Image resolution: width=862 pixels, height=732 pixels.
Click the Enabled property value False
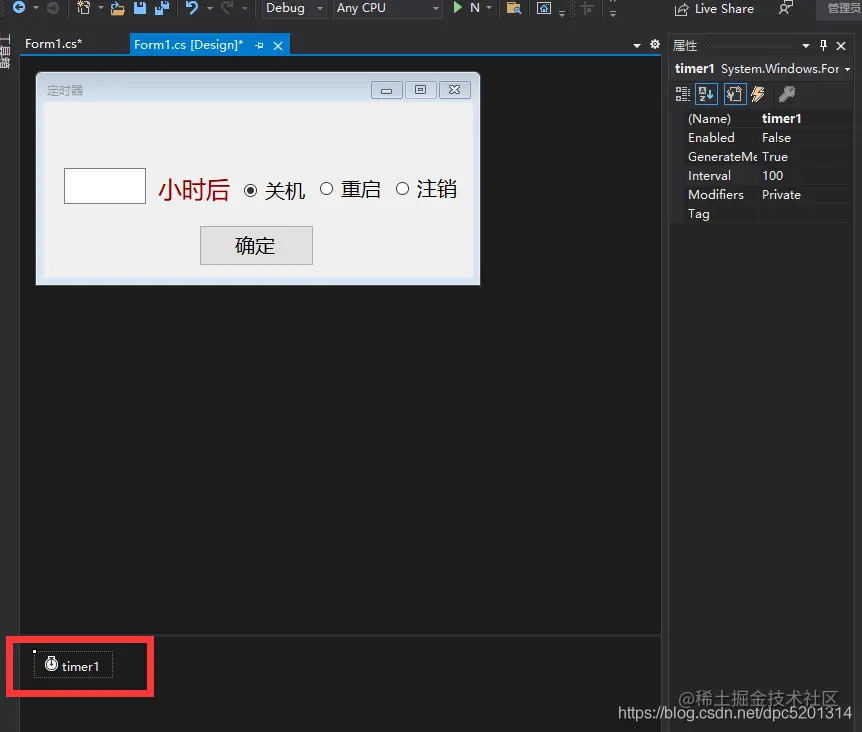(776, 138)
